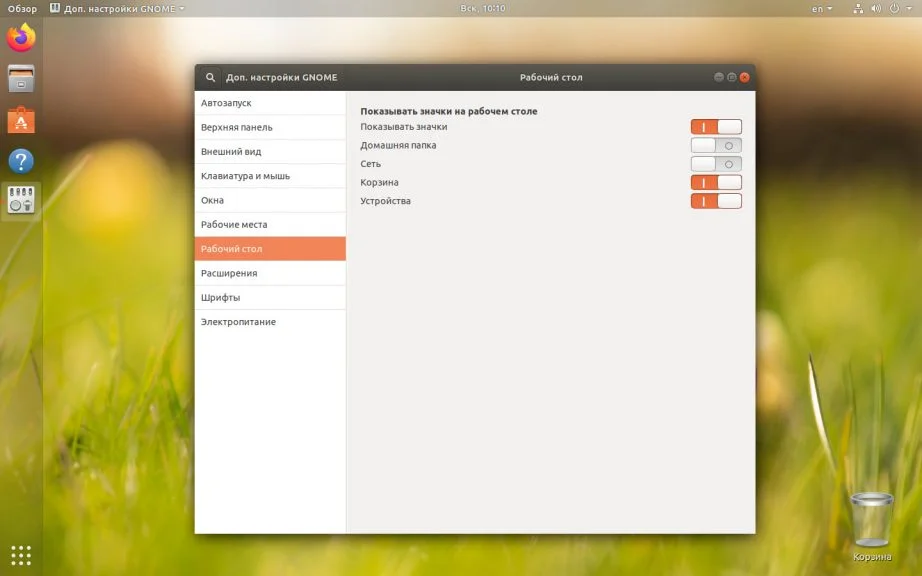Show applications grid at dock bottom
922x576 pixels.
[21, 555]
